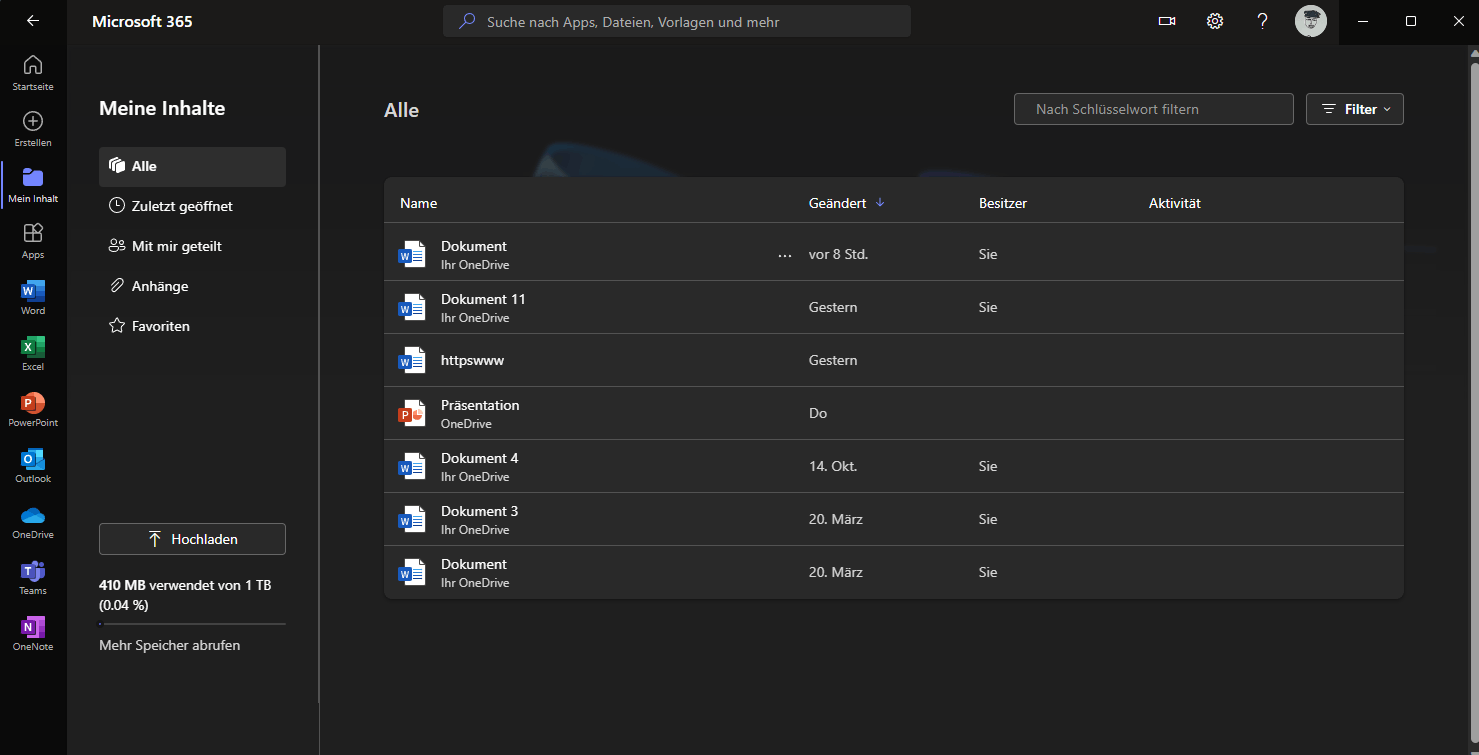Screen dimensions: 1479x755
Task: Minimize the Microsoft 365 window
Action: [1363, 21]
